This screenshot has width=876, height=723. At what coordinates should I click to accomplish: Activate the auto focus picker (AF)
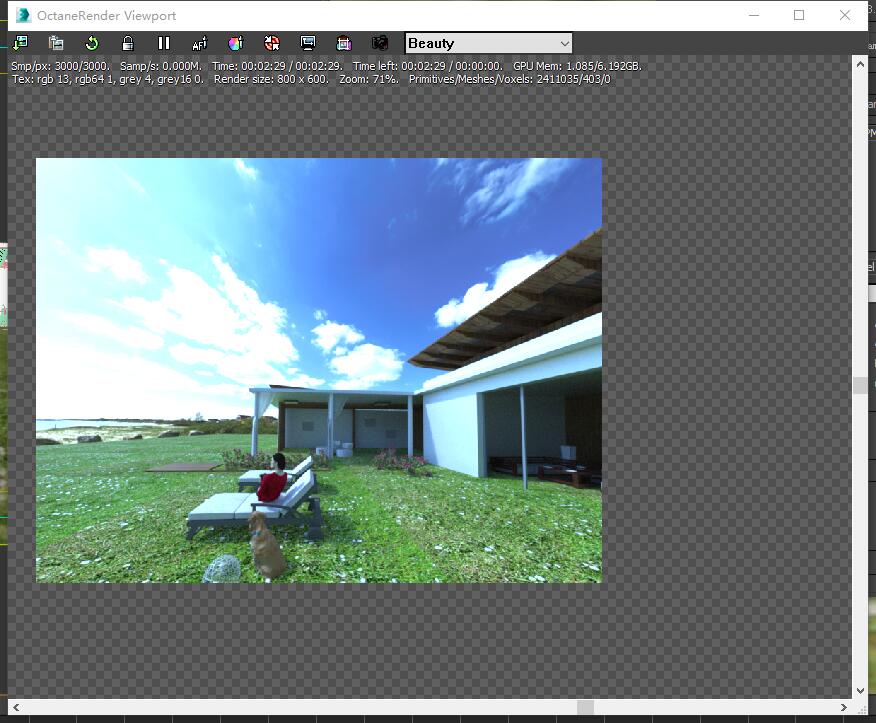(199, 43)
